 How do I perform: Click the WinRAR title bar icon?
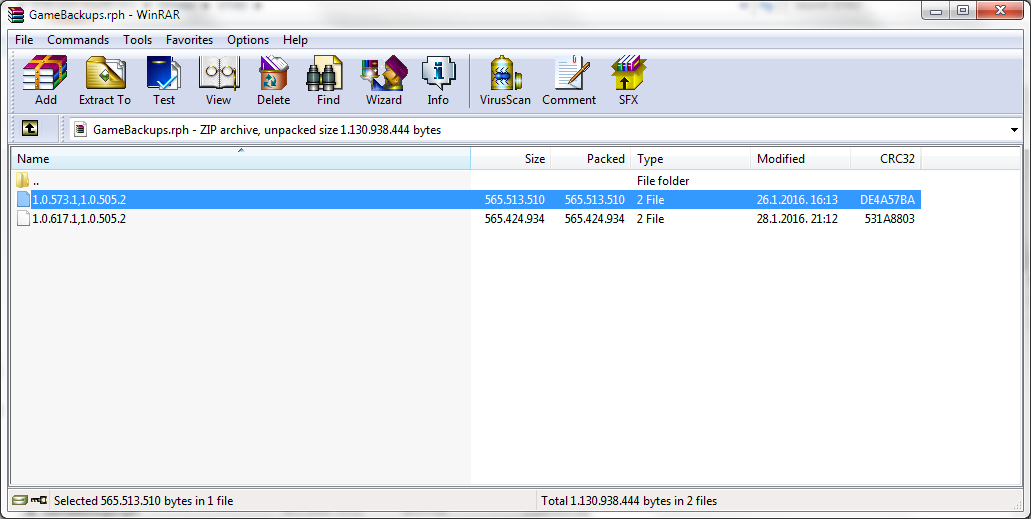(16, 14)
